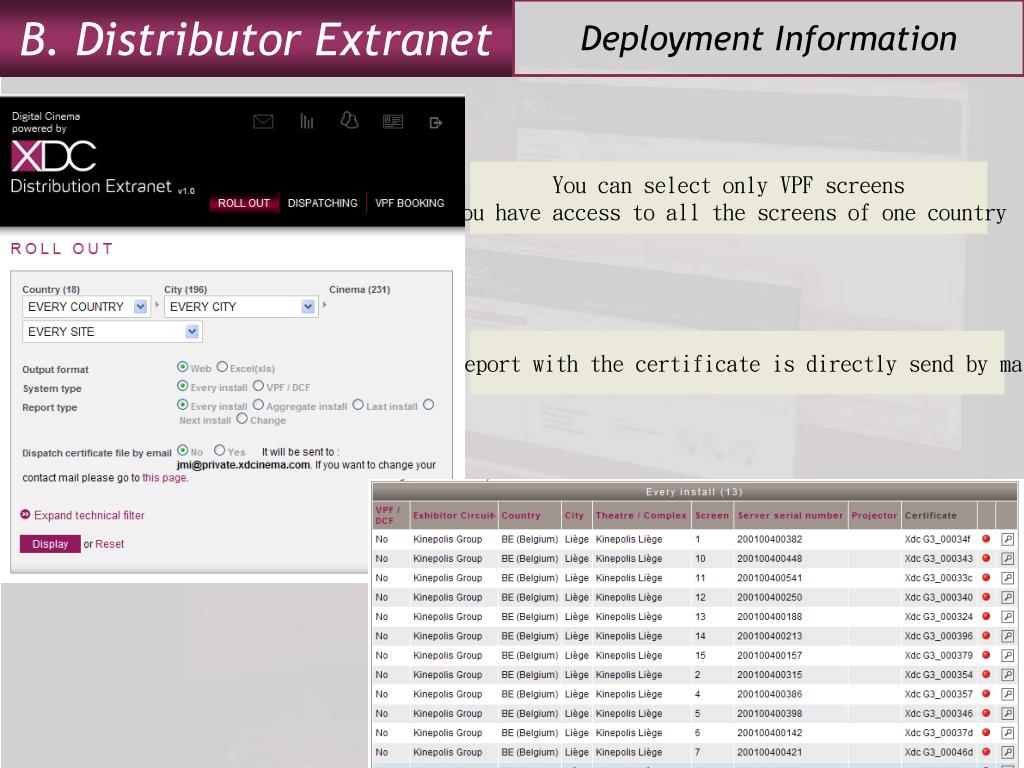Open details icon for screen 15 row
The image size is (1024, 768).
pyautogui.click(x=1008, y=655)
